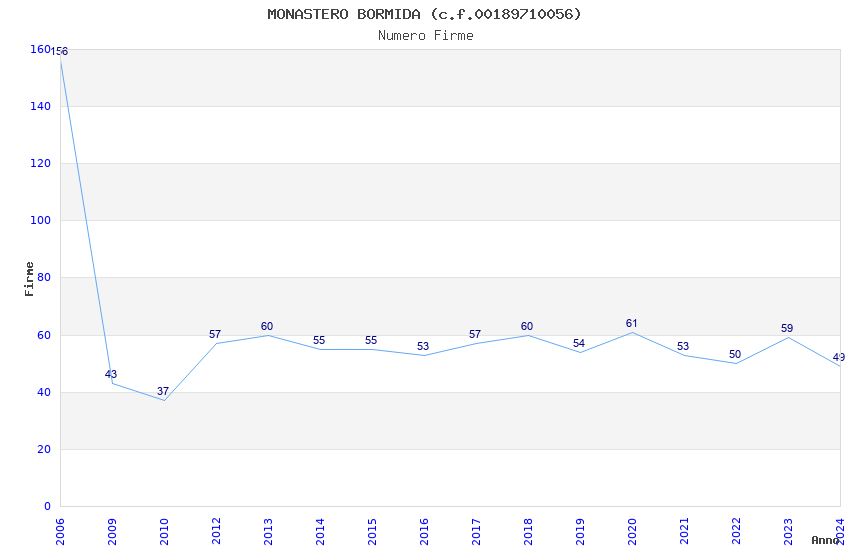Click the y-axis value 160

[41, 49]
